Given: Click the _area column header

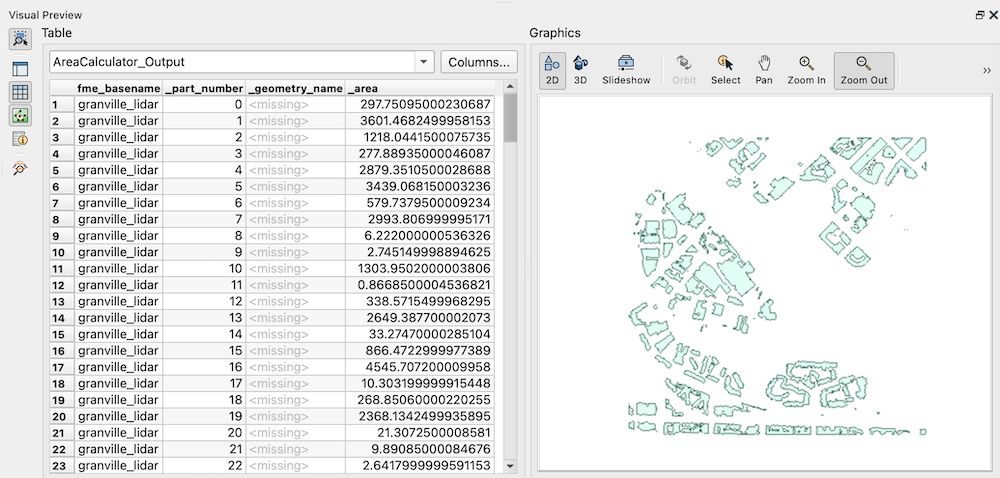Looking at the screenshot, I should click(x=420, y=88).
